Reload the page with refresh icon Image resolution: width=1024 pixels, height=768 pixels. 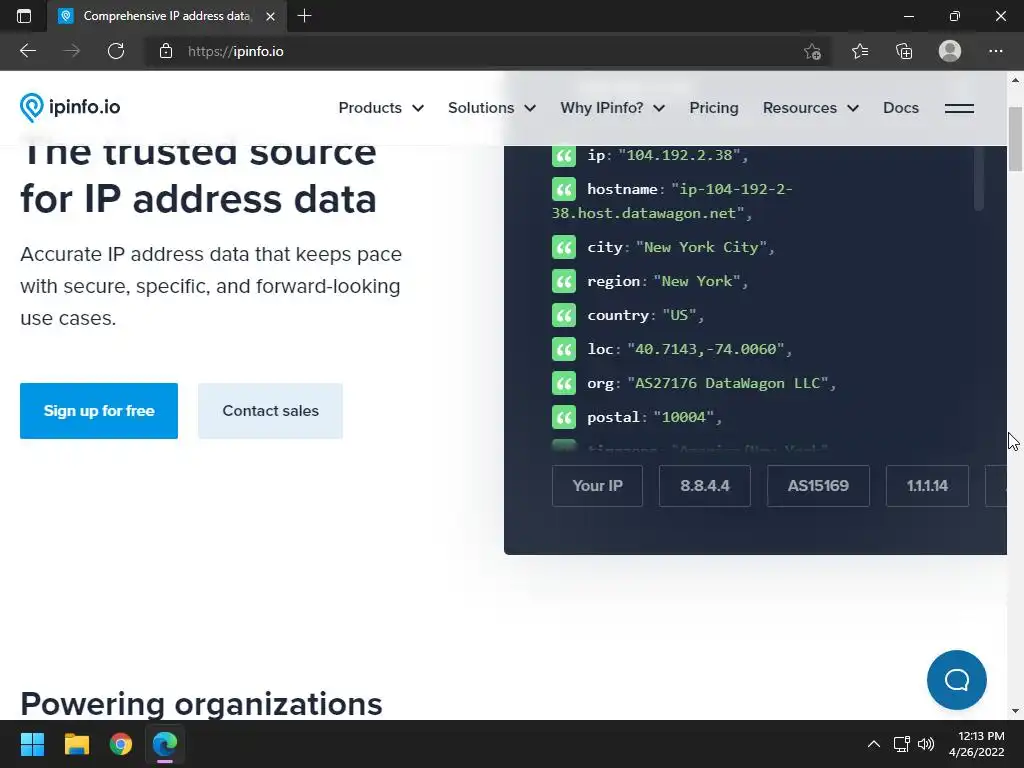click(x=116, y=51)
